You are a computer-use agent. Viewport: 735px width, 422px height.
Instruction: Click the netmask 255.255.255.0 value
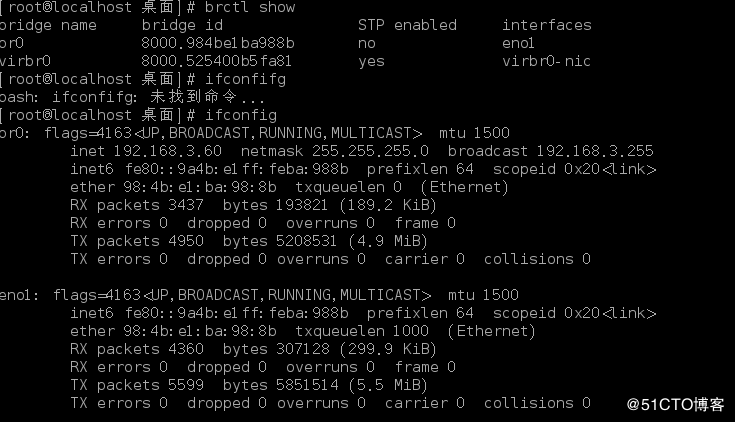pyautogui.click(x=370, y=151)
